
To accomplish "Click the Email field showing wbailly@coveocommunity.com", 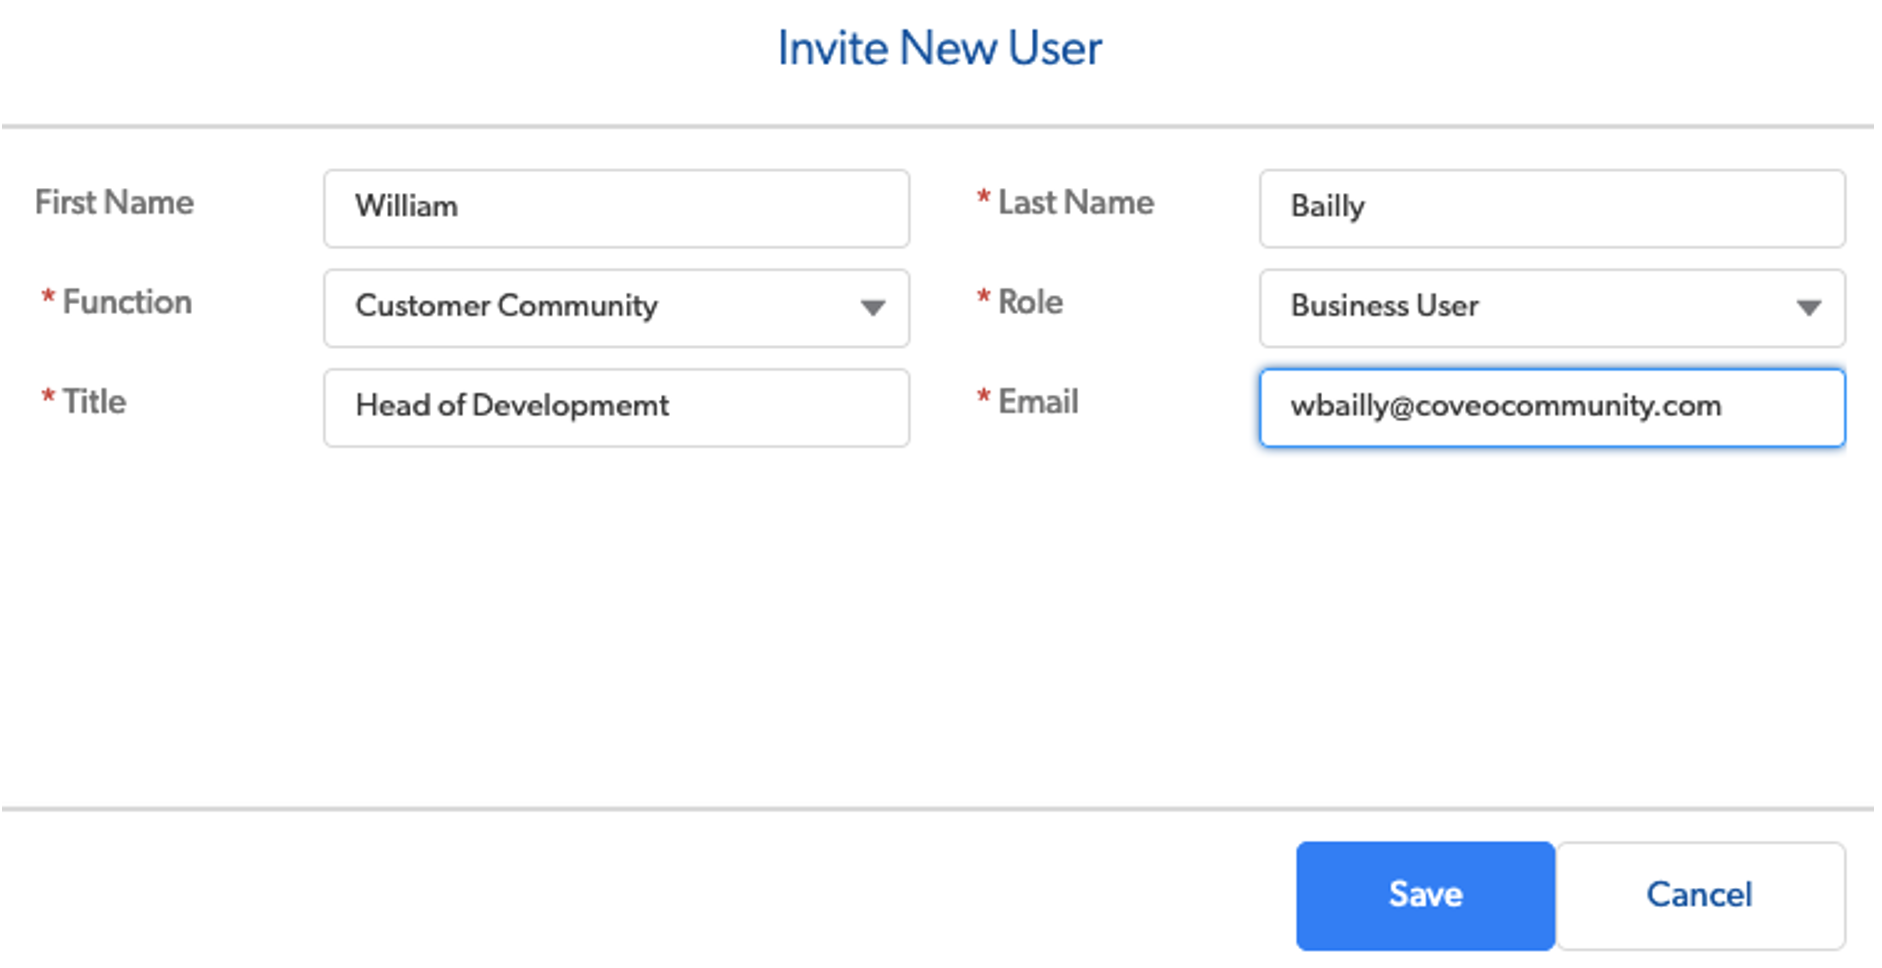I will click(1550, 407).
